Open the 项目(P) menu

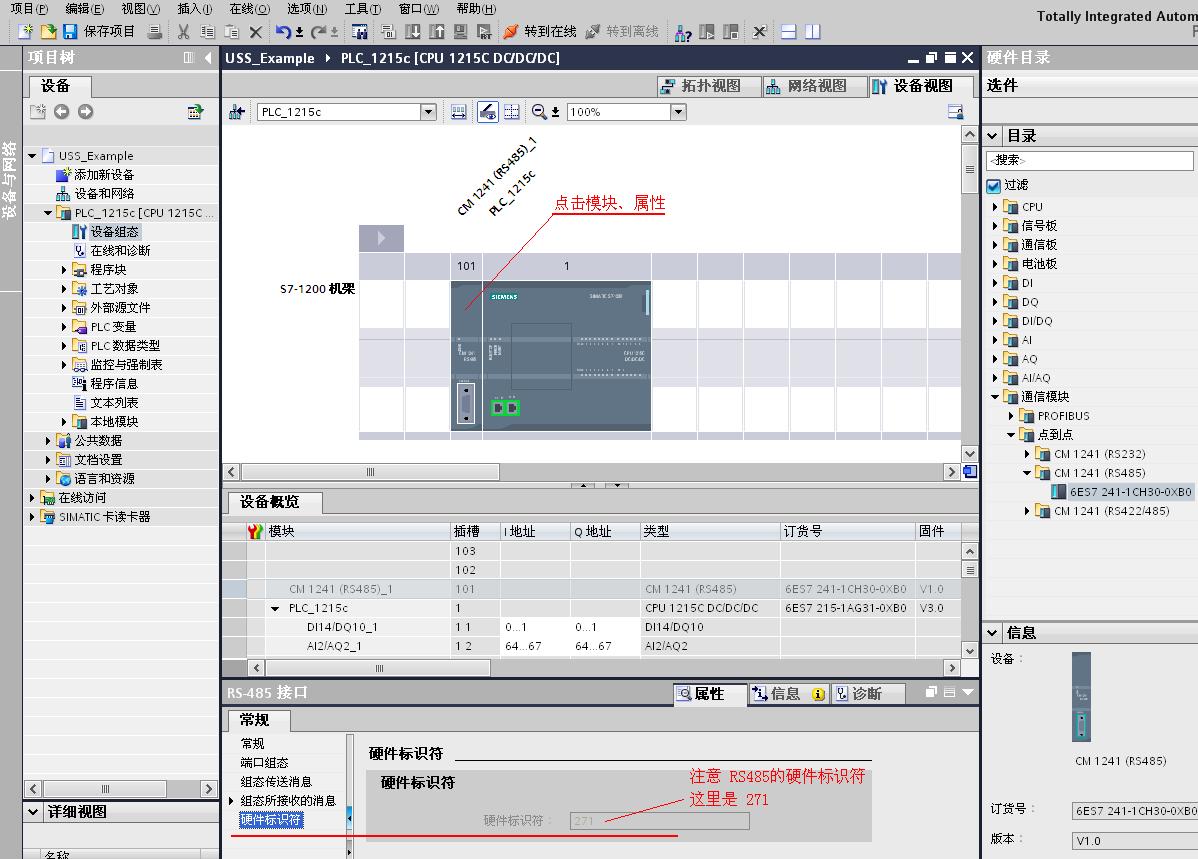(x=29, y=8)
